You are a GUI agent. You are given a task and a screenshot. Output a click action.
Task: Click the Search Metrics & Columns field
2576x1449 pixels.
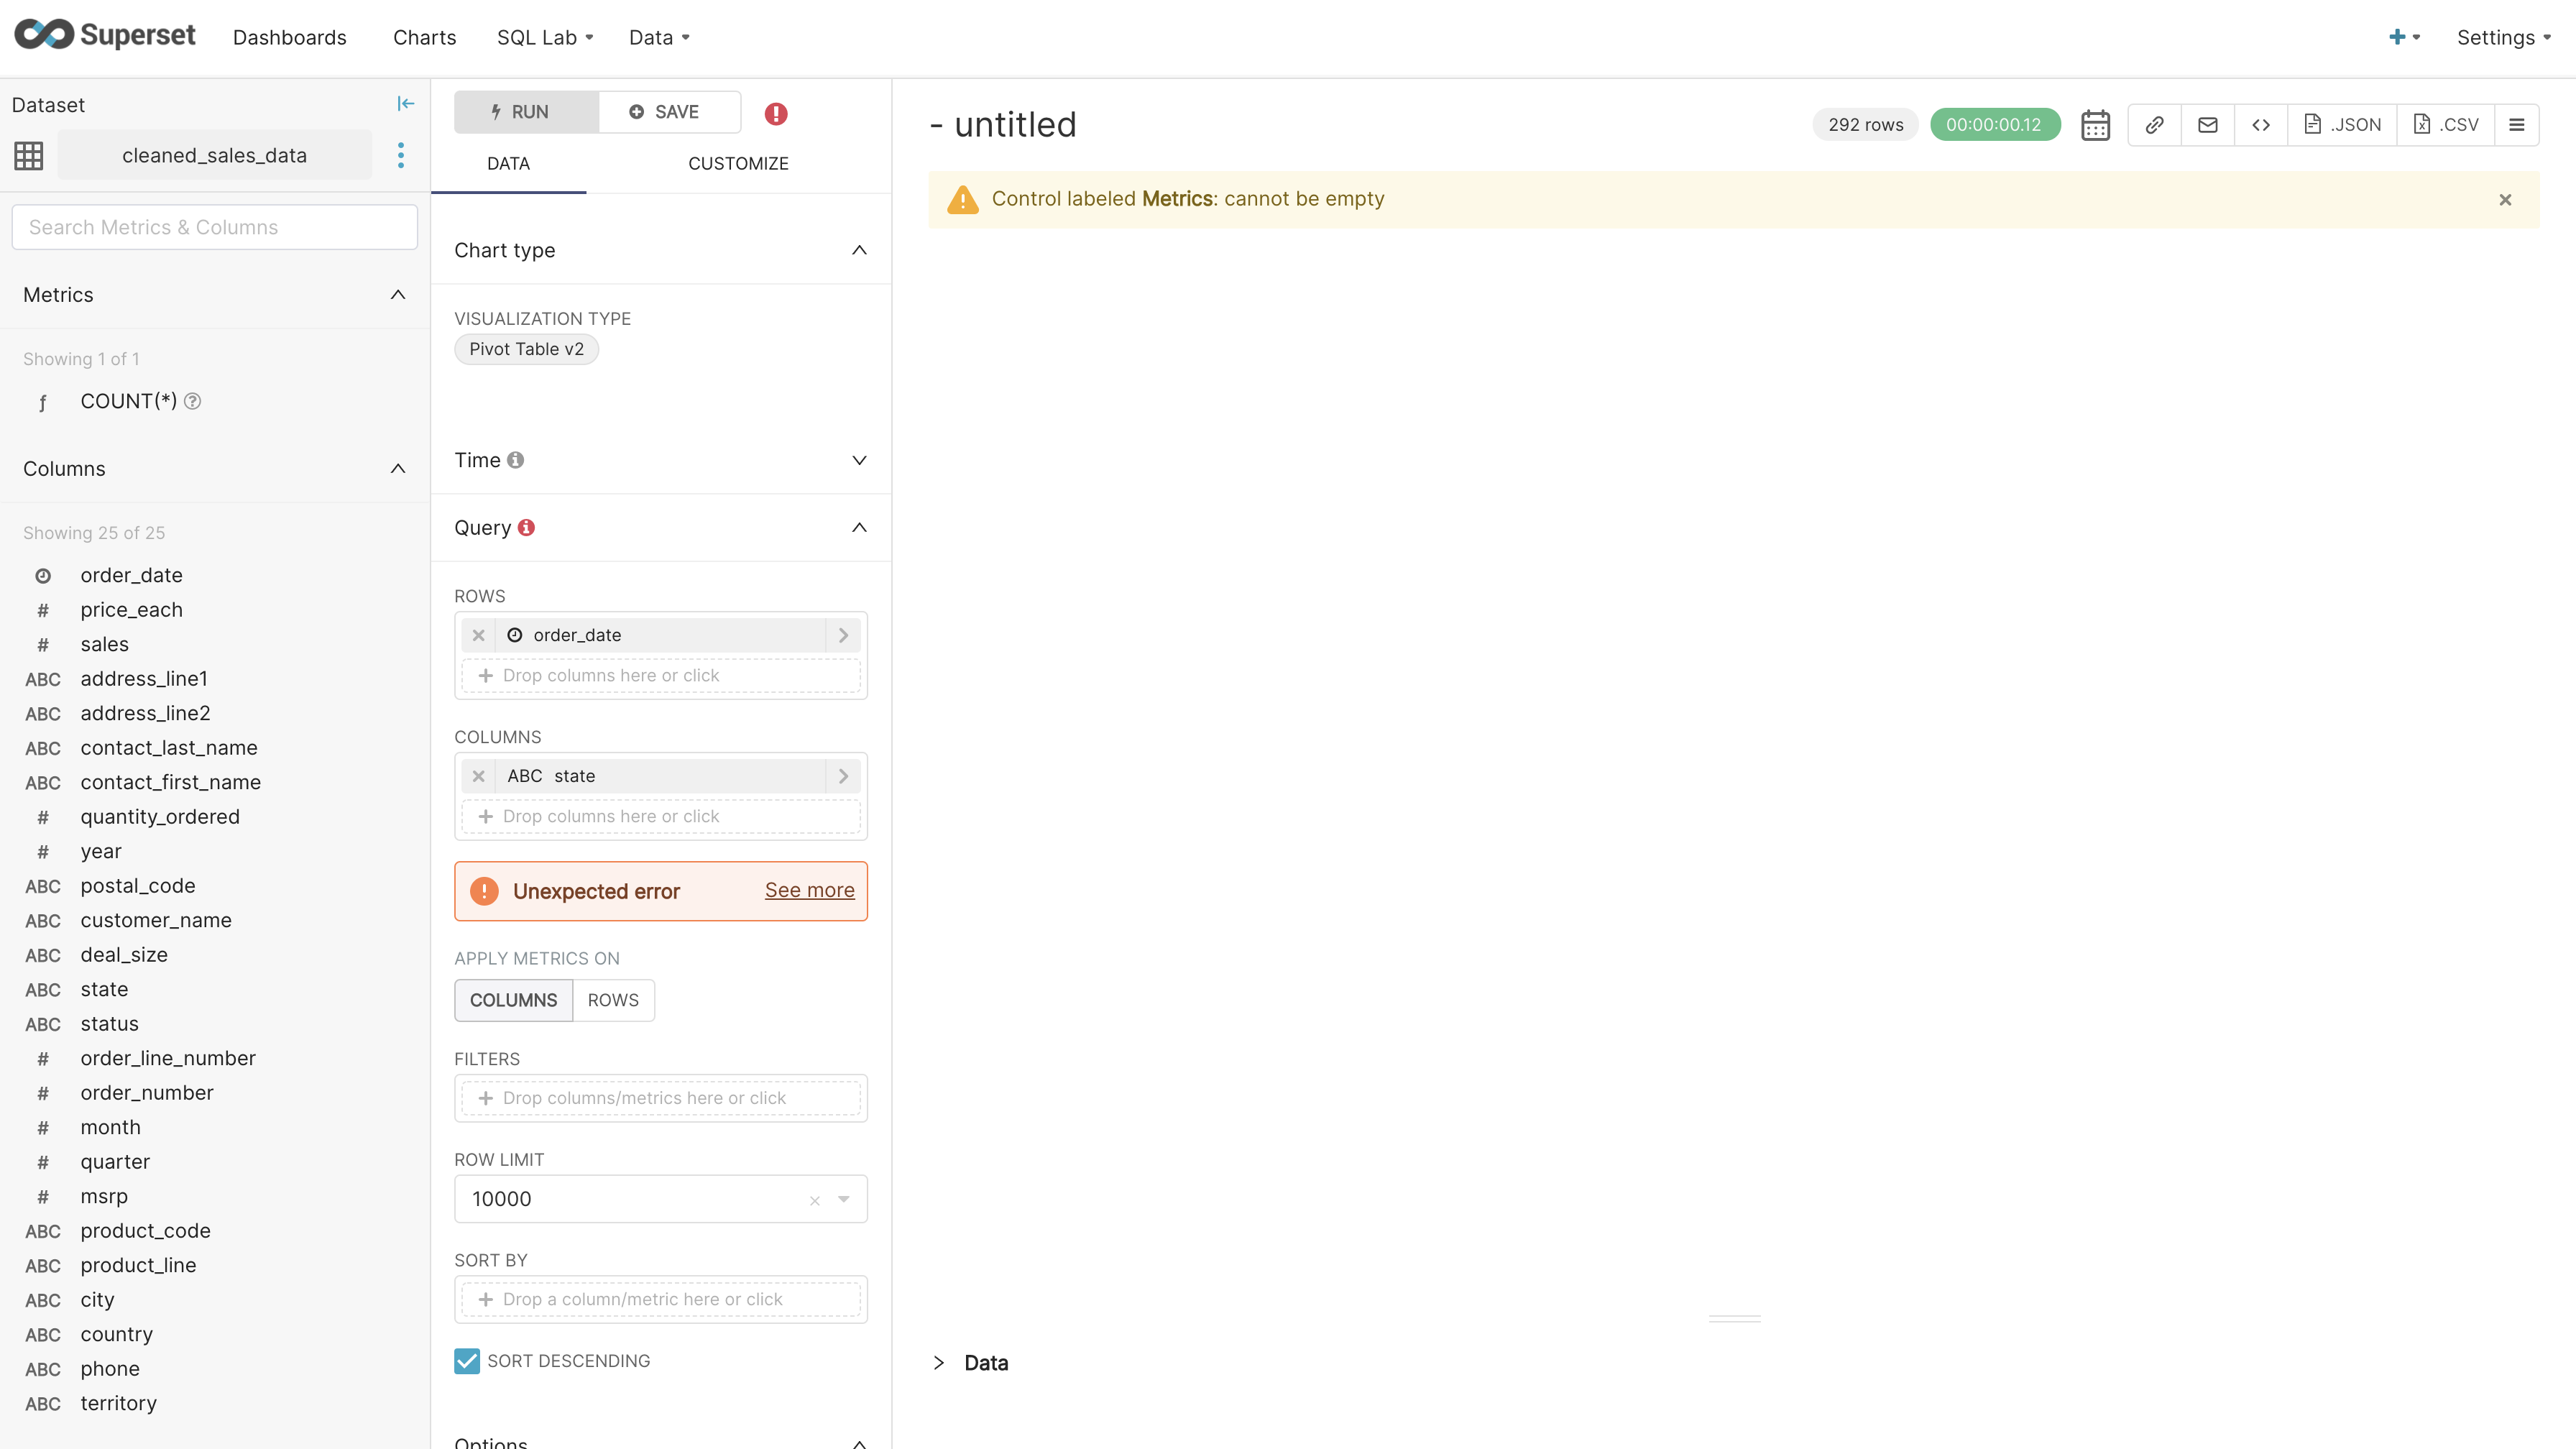[214, 227]
